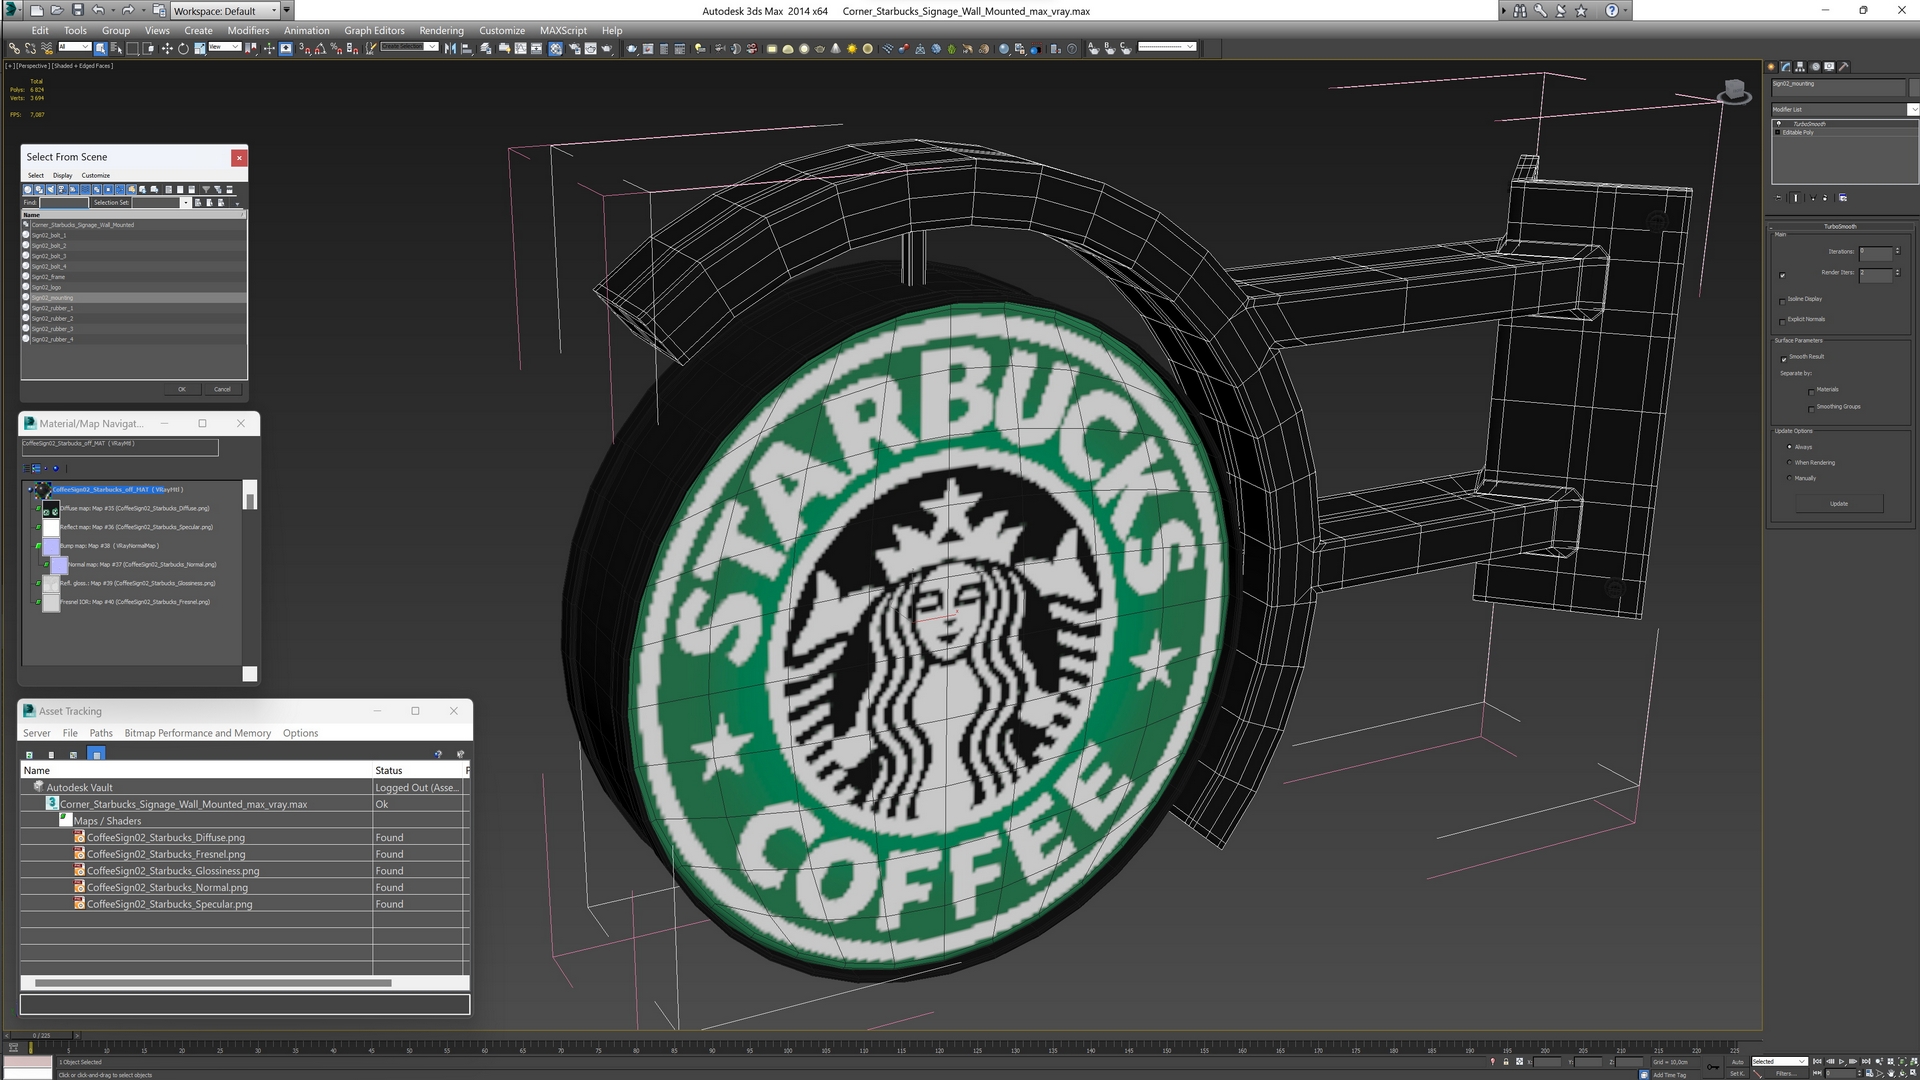The image size is (1920, 1080).
Task: Click the Update button in TurboSmooth
Action: (x=1838, y=504)
